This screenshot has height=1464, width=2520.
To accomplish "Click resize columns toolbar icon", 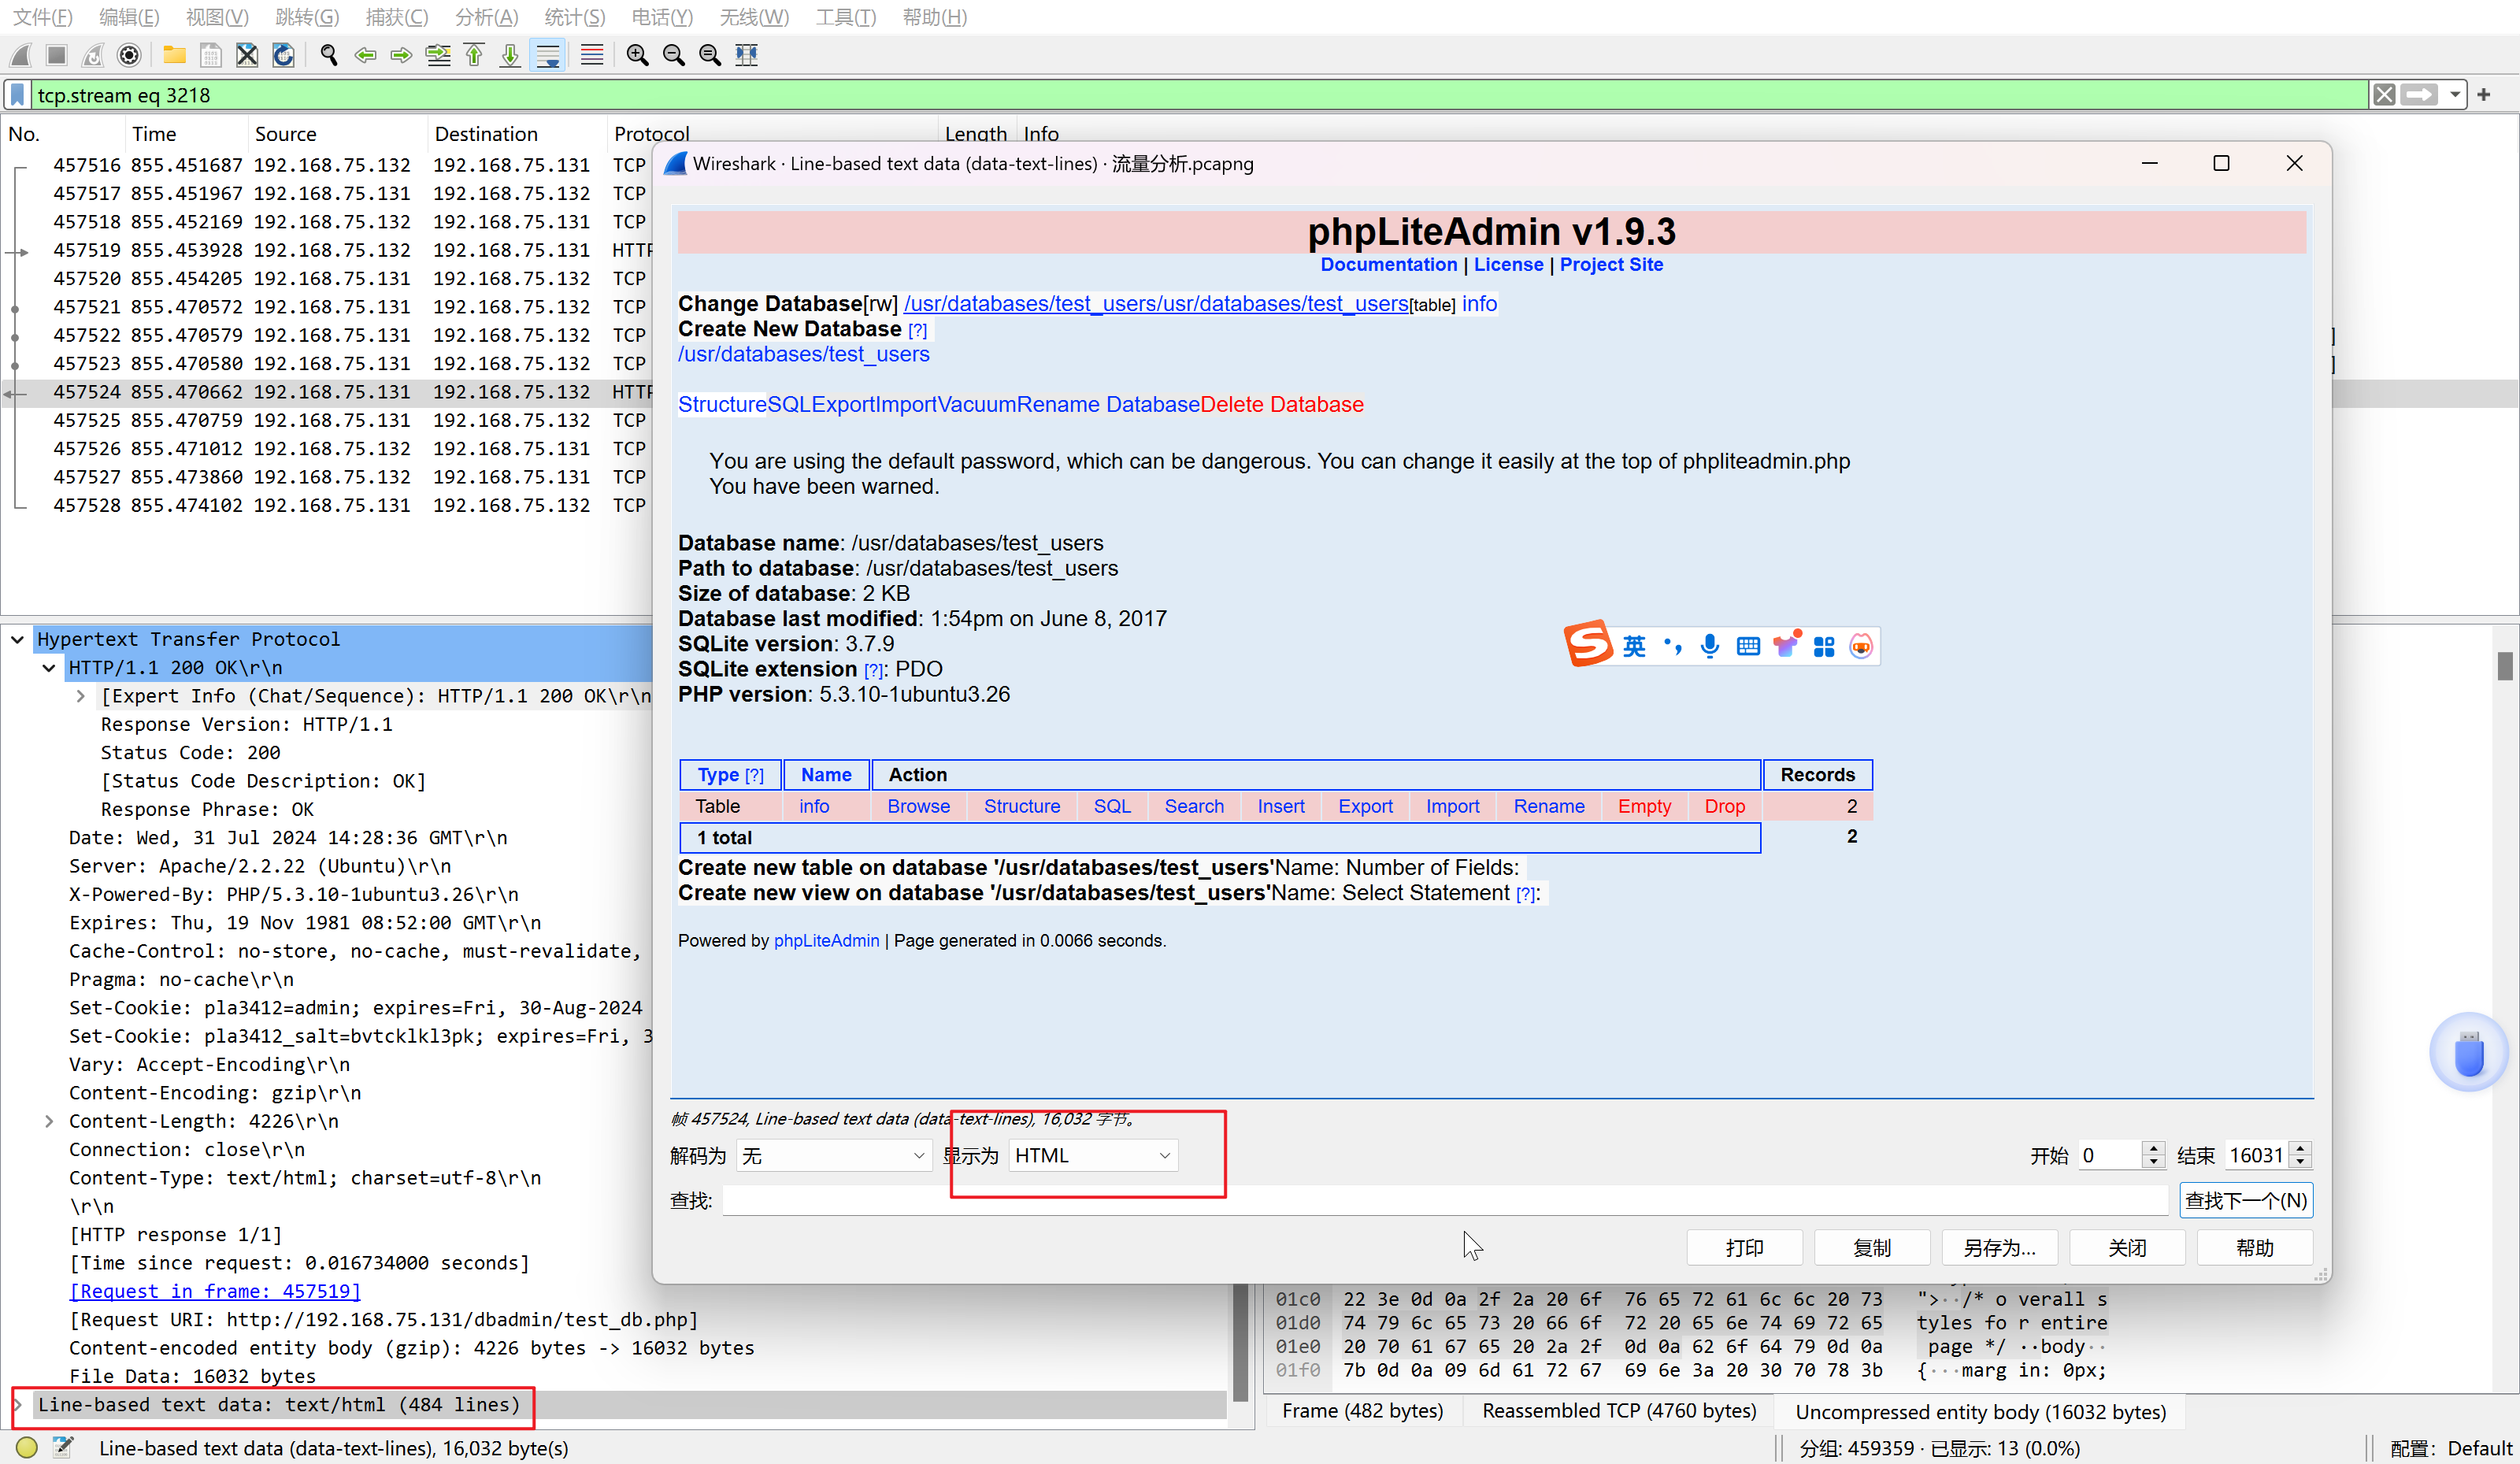I will point(746,55).
